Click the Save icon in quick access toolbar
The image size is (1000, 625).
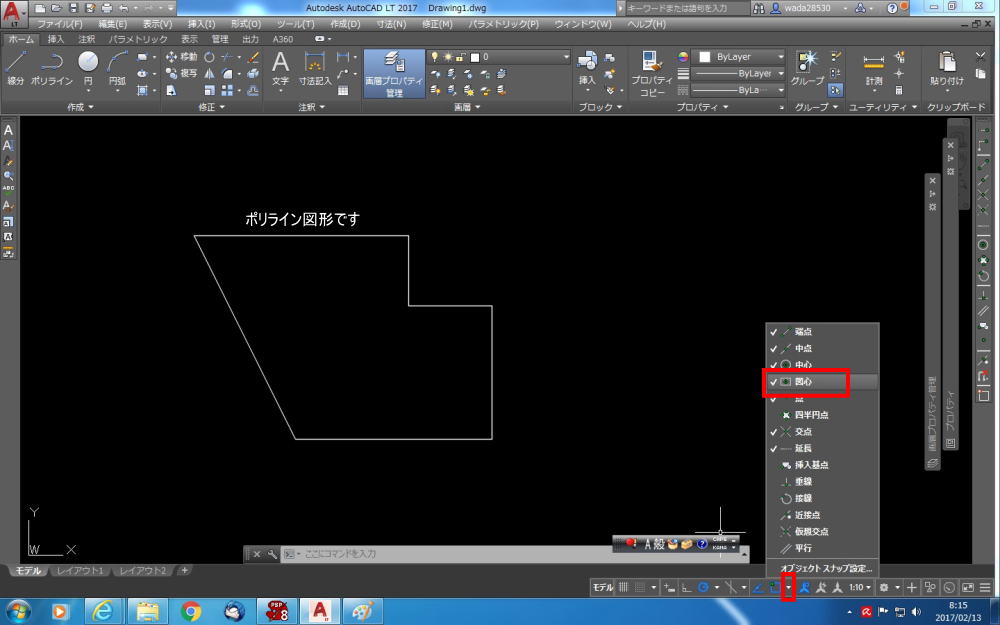tap(73, 8)
